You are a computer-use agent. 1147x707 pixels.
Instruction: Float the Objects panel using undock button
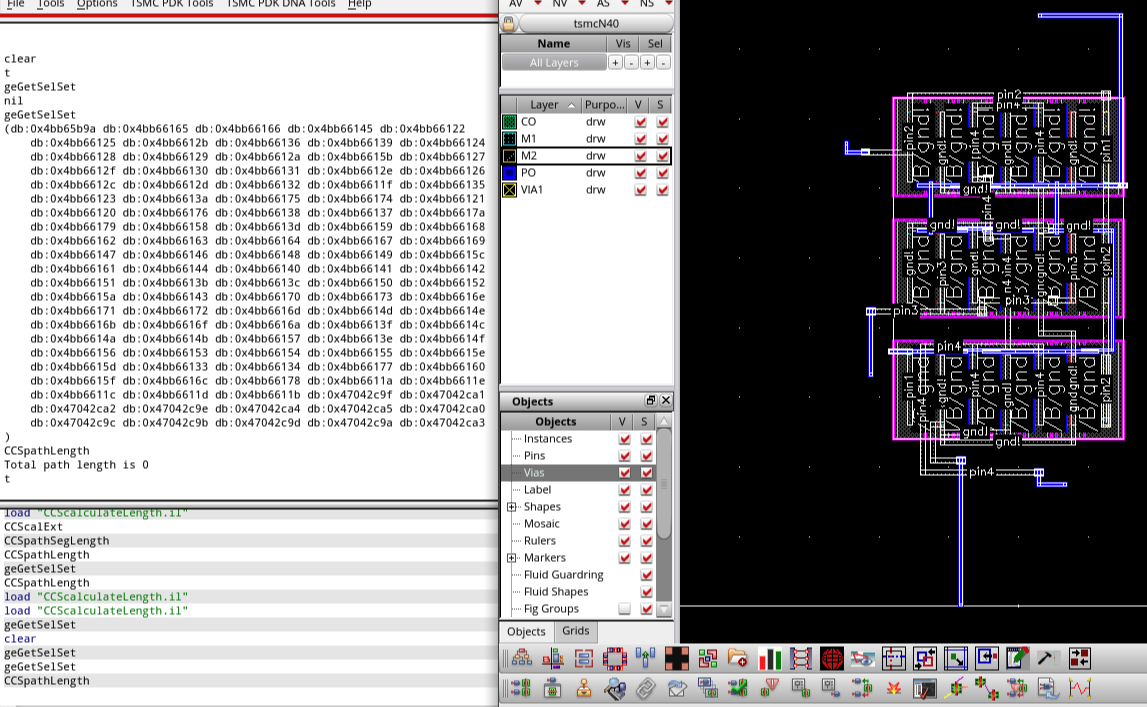pyautogui.click(x=650, y=401)
